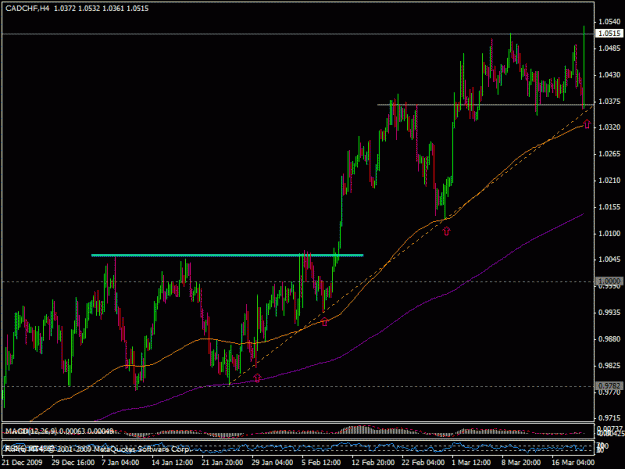Click the current price label 1.0515
This screenshot has height=469, width=625.
[x=609, y=33]
